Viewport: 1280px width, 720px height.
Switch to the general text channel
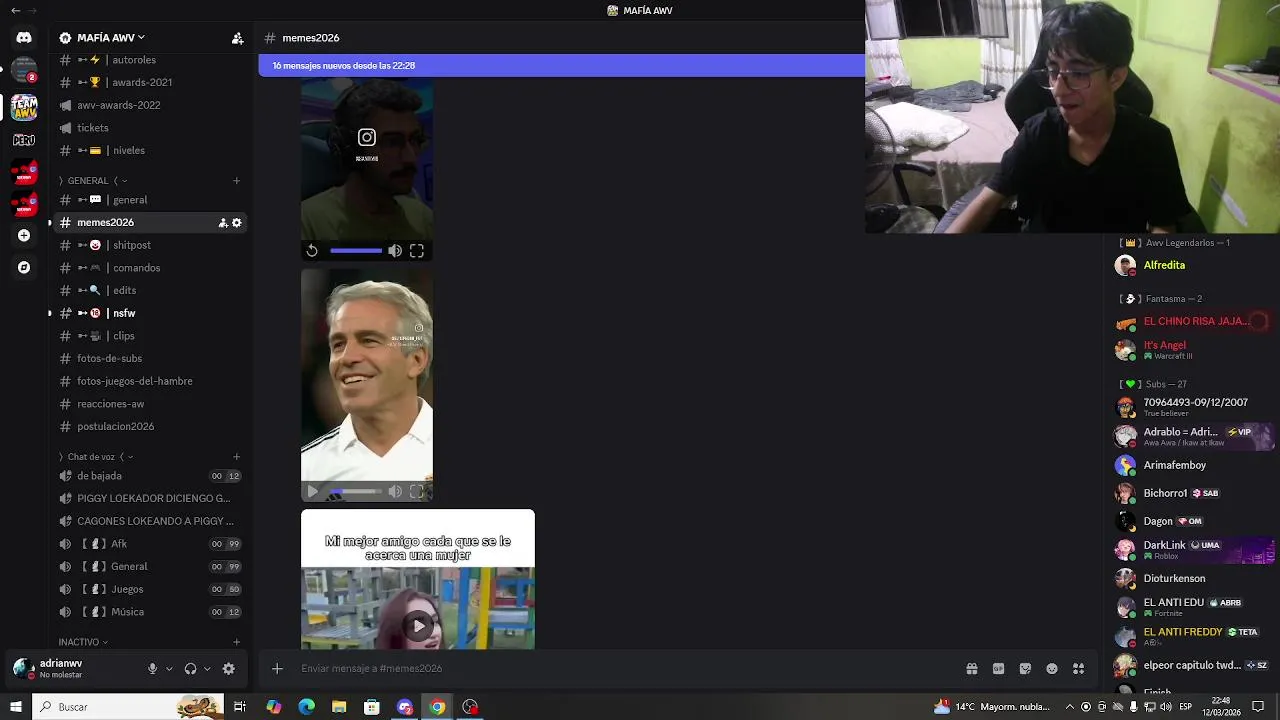150,200
